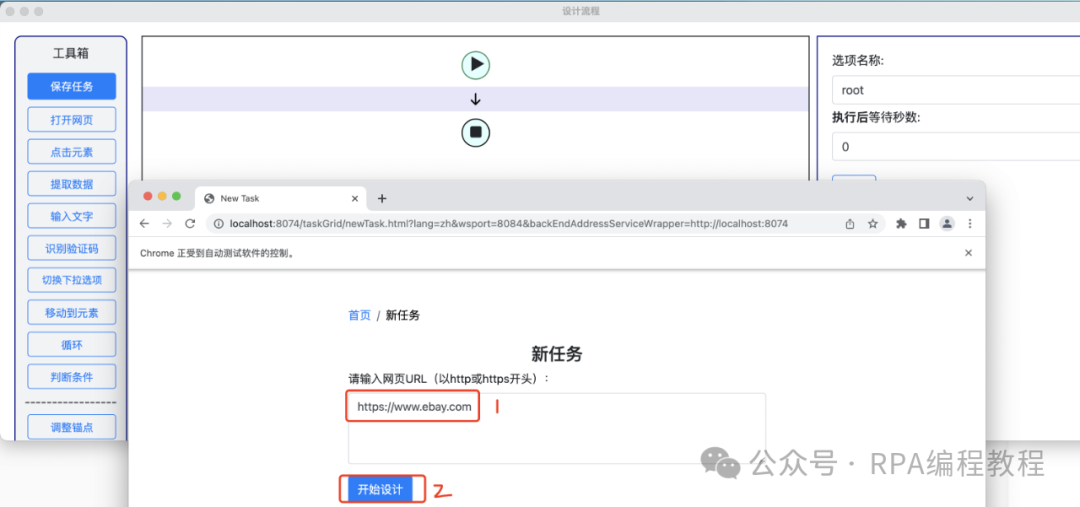This screenshot has width=1080, height=507.
Task: Toggle Chrome side panel icon
Action: tap(924, 223)
